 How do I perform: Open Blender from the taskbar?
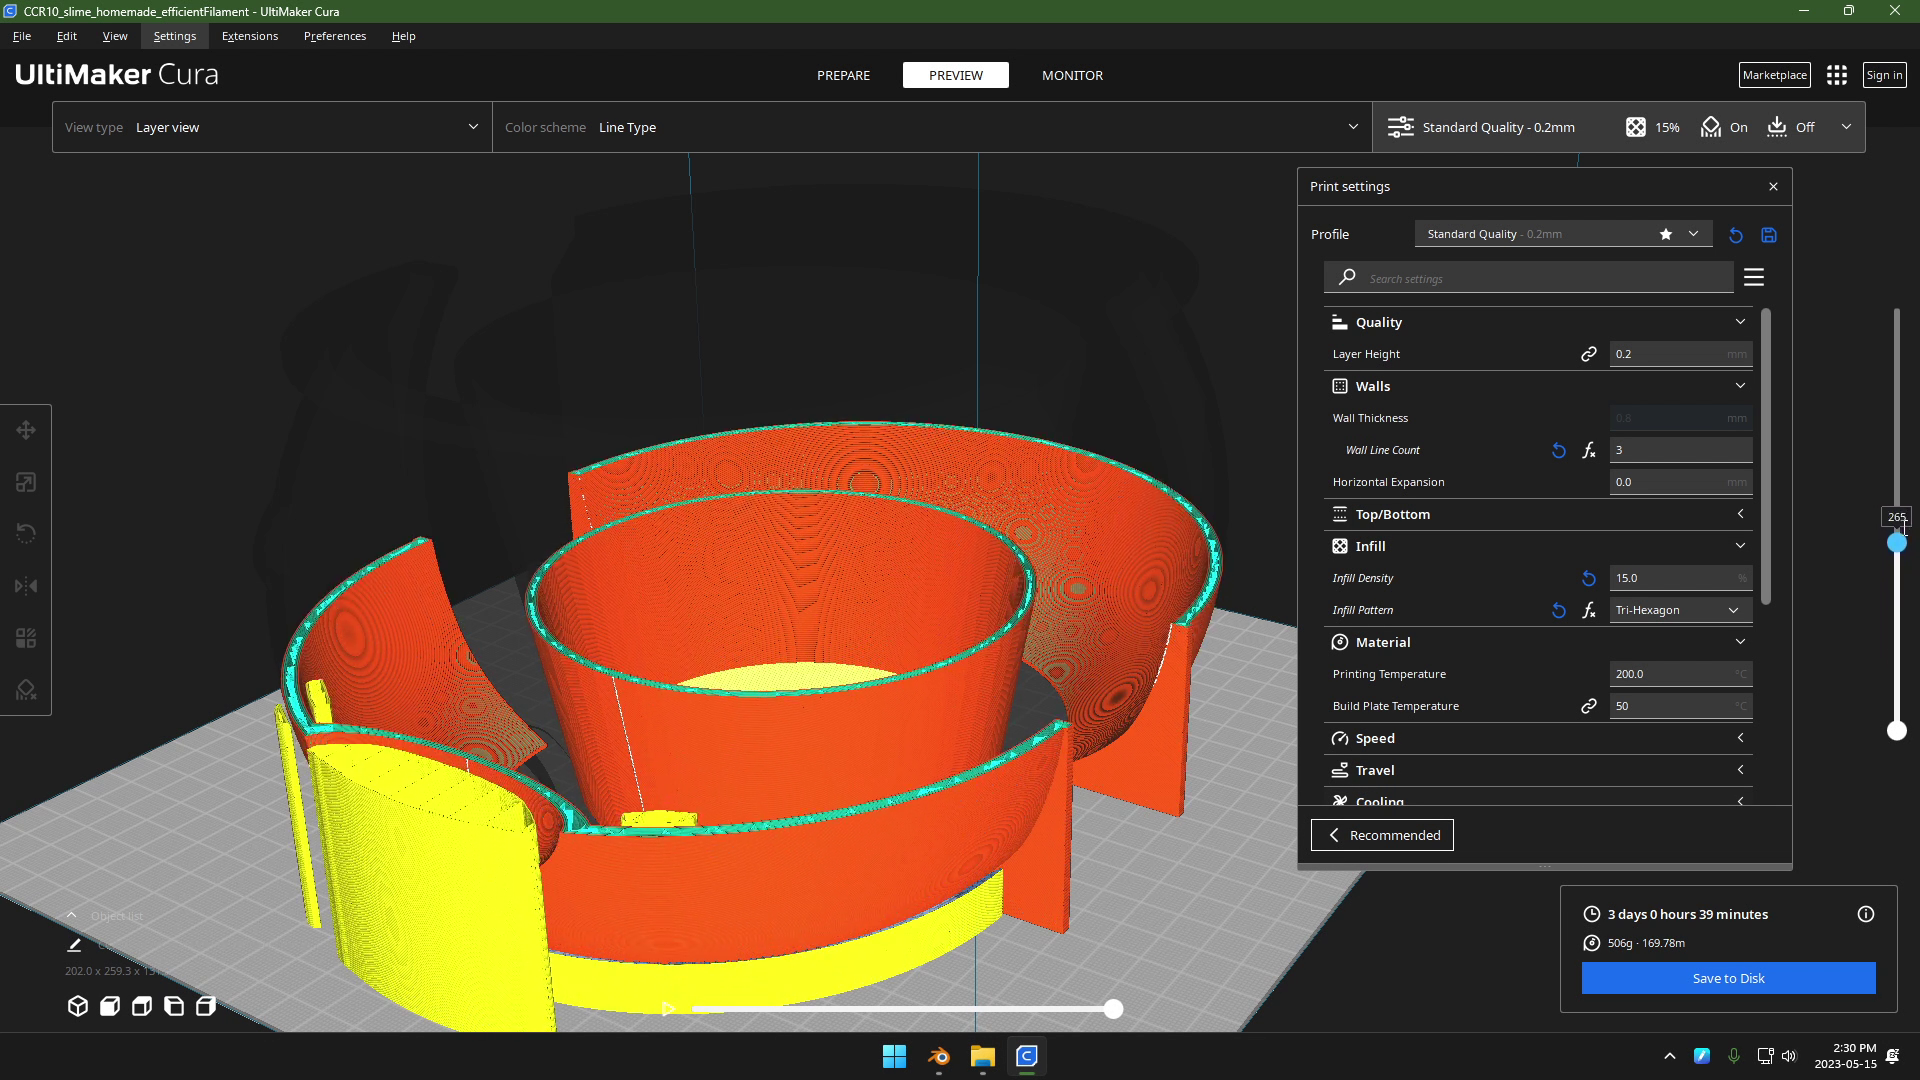point(938,1056)
